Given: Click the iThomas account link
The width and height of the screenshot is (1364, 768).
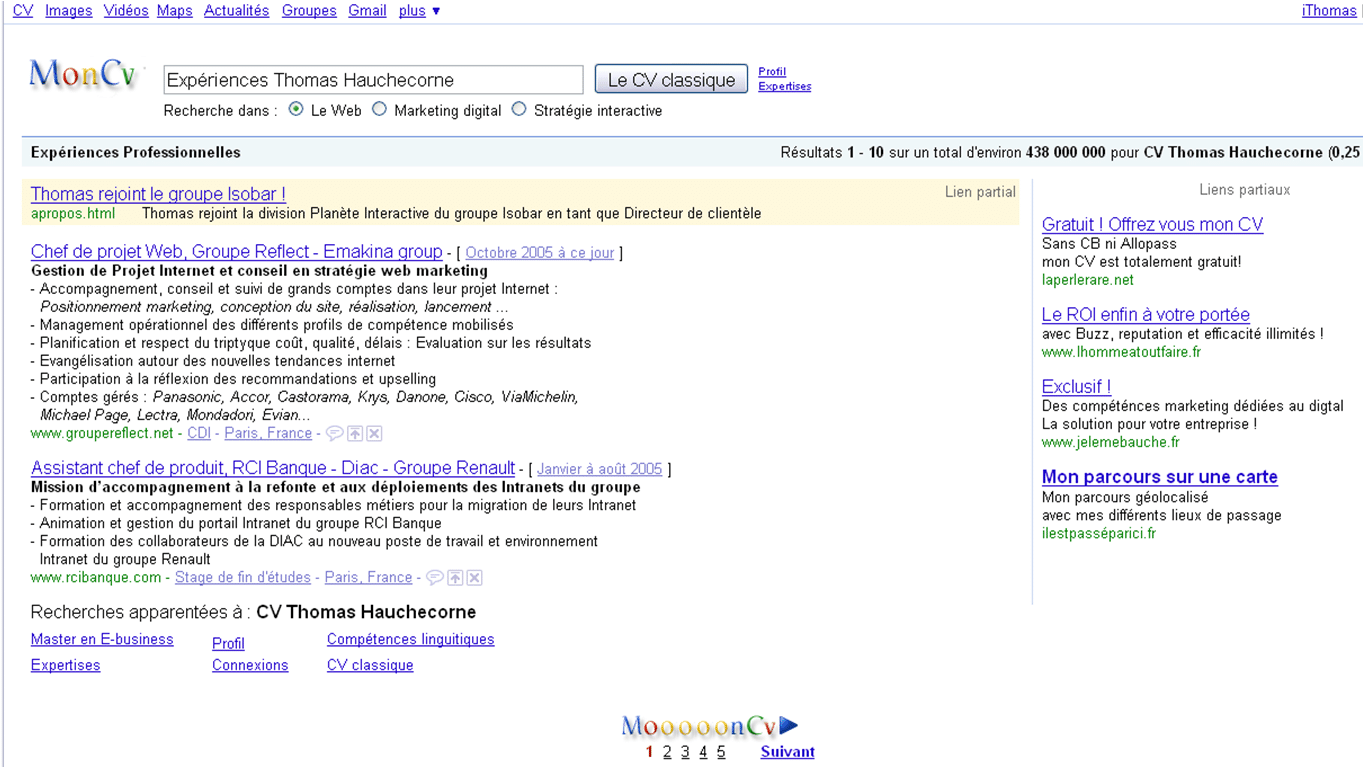Looking at the screenshot, I should 1329,10.
